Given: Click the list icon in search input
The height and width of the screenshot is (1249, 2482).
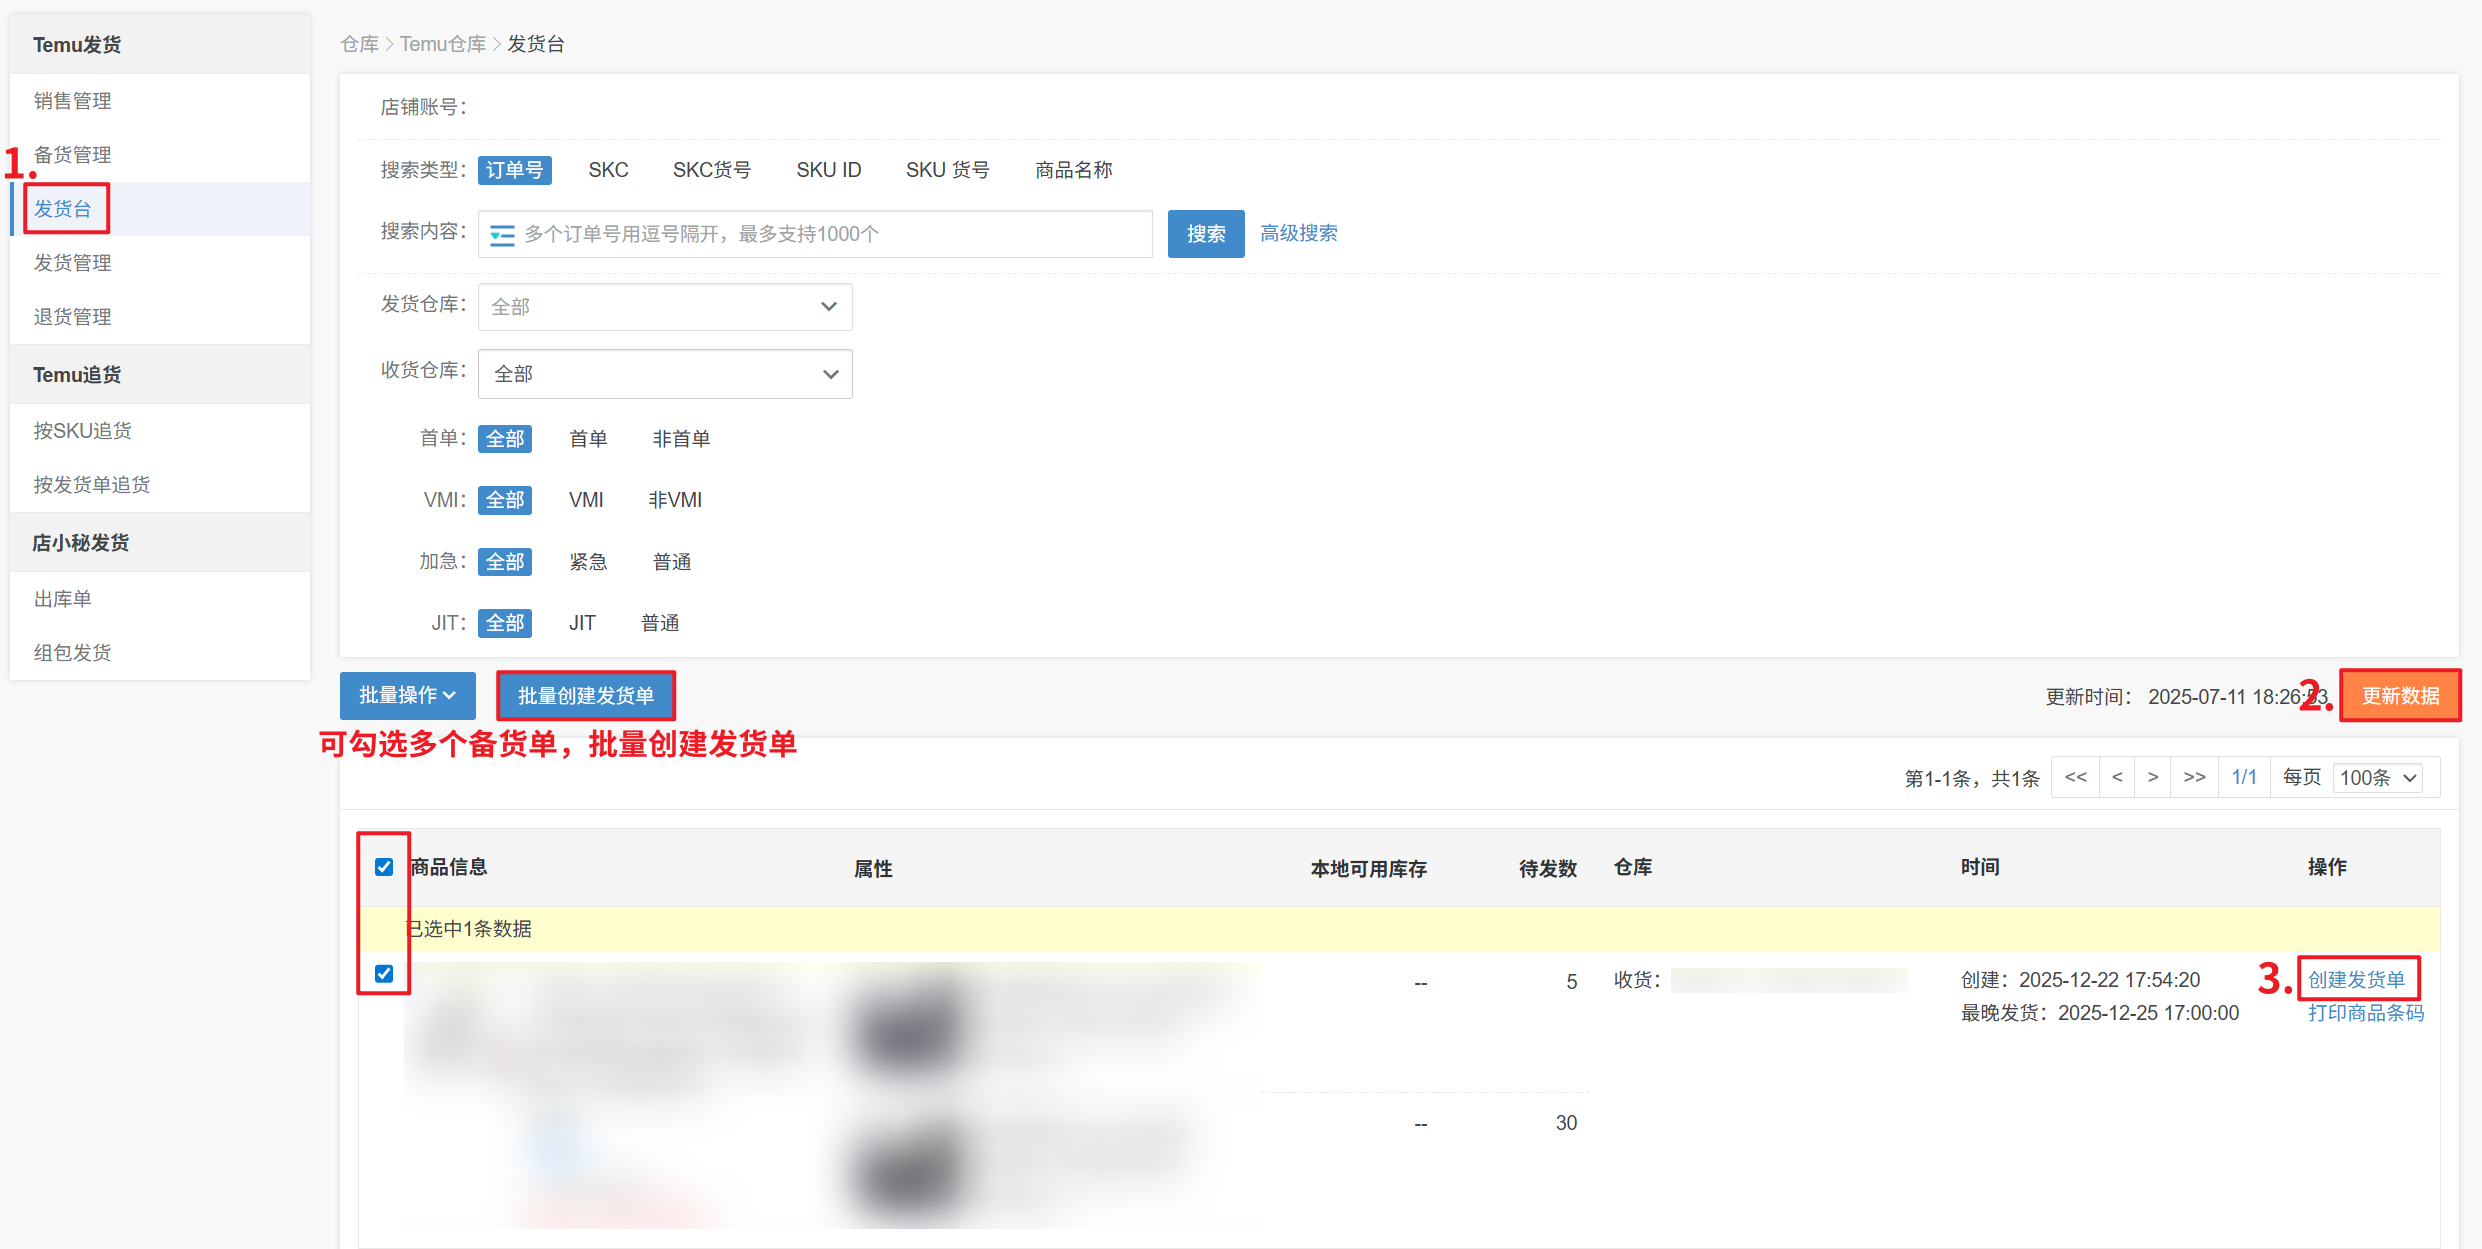Looking at the screenshot, I should (502, 235).
